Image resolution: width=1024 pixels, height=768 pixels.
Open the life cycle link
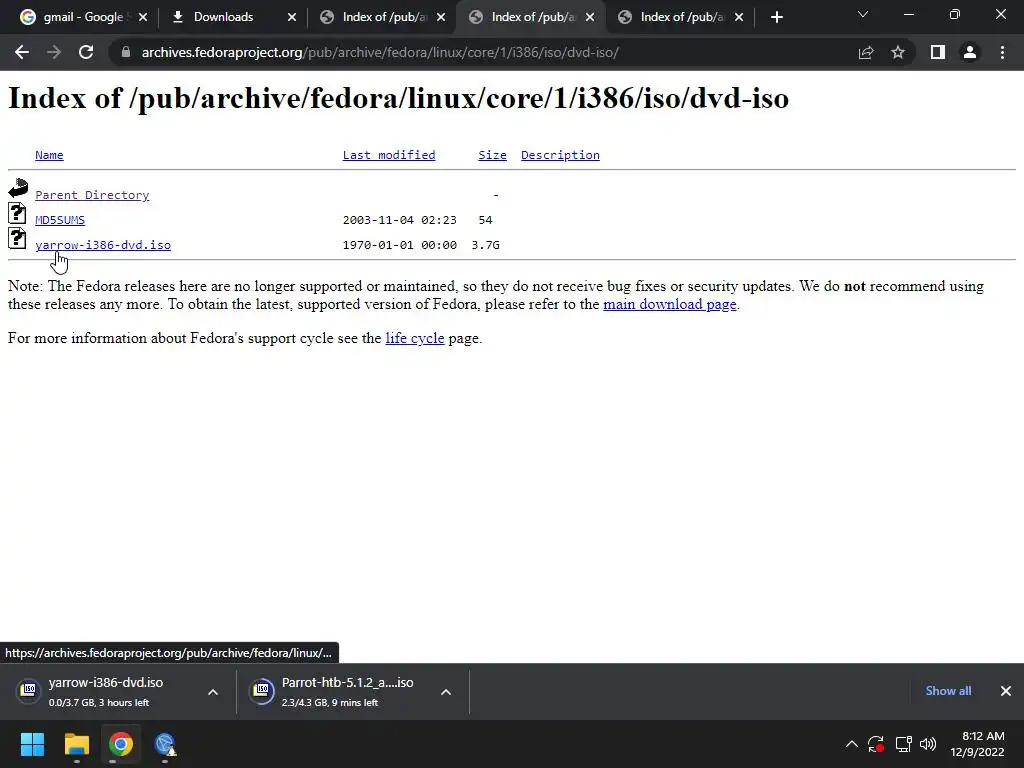pyautogui.click(x=415, y=338)
